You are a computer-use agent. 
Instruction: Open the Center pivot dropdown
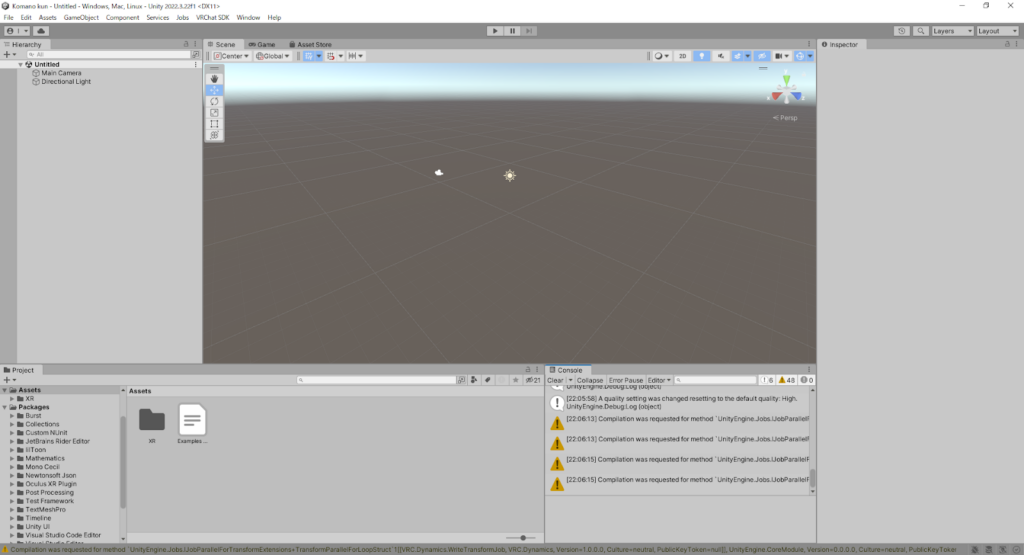[x=231, y=56]
